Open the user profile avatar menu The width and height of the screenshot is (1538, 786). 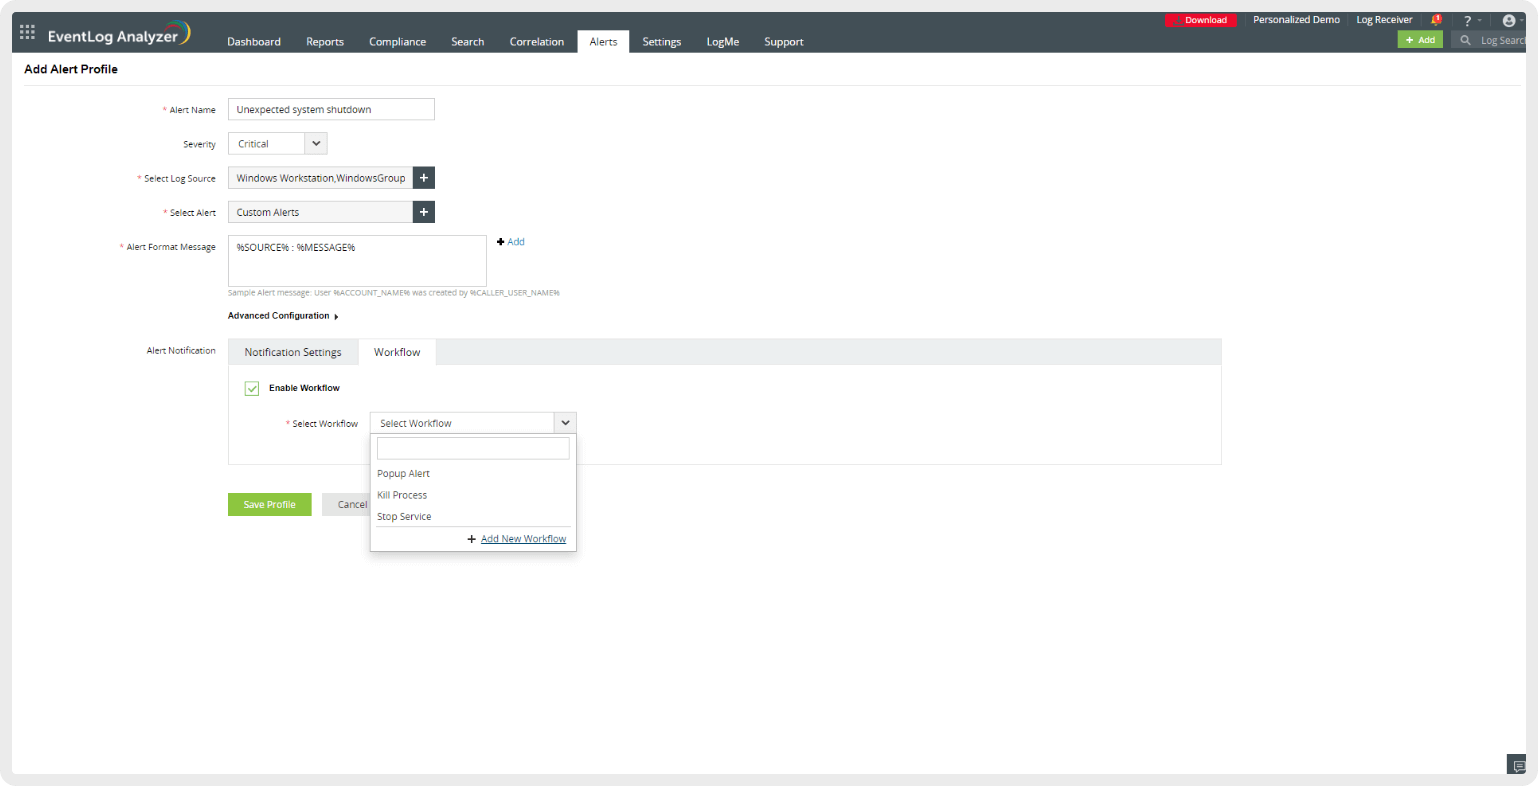(1509, 20)
